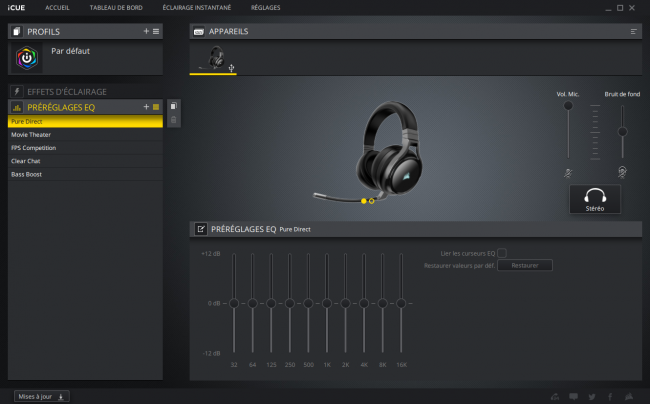Click the delete EQ preset trash icon
This screenshot has width=650, height=404.
pyautogui.click(x=174, y=120)
